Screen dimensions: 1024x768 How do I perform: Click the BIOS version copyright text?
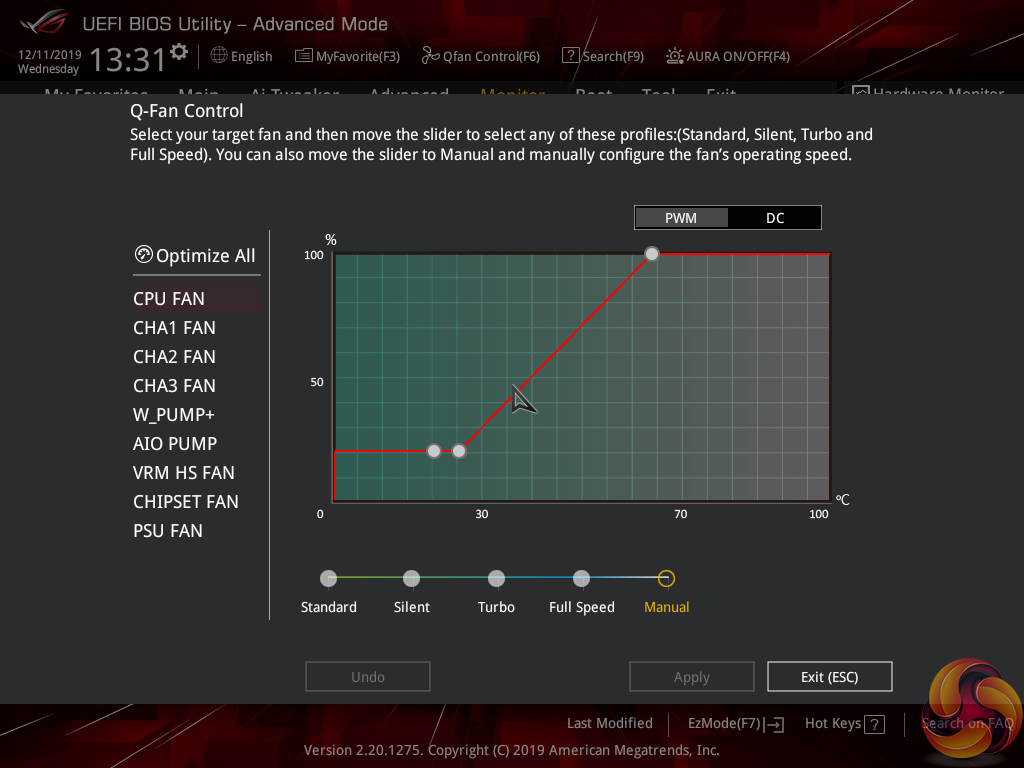coord(511,750)
